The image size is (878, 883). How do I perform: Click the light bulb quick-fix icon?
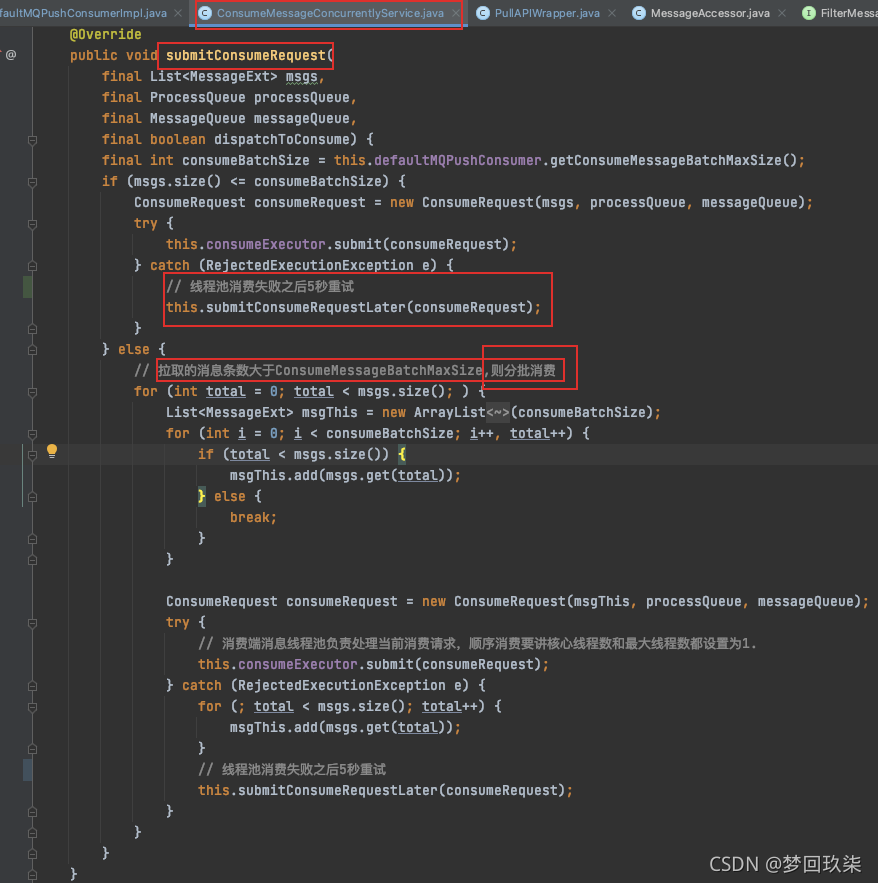[52, 450]
